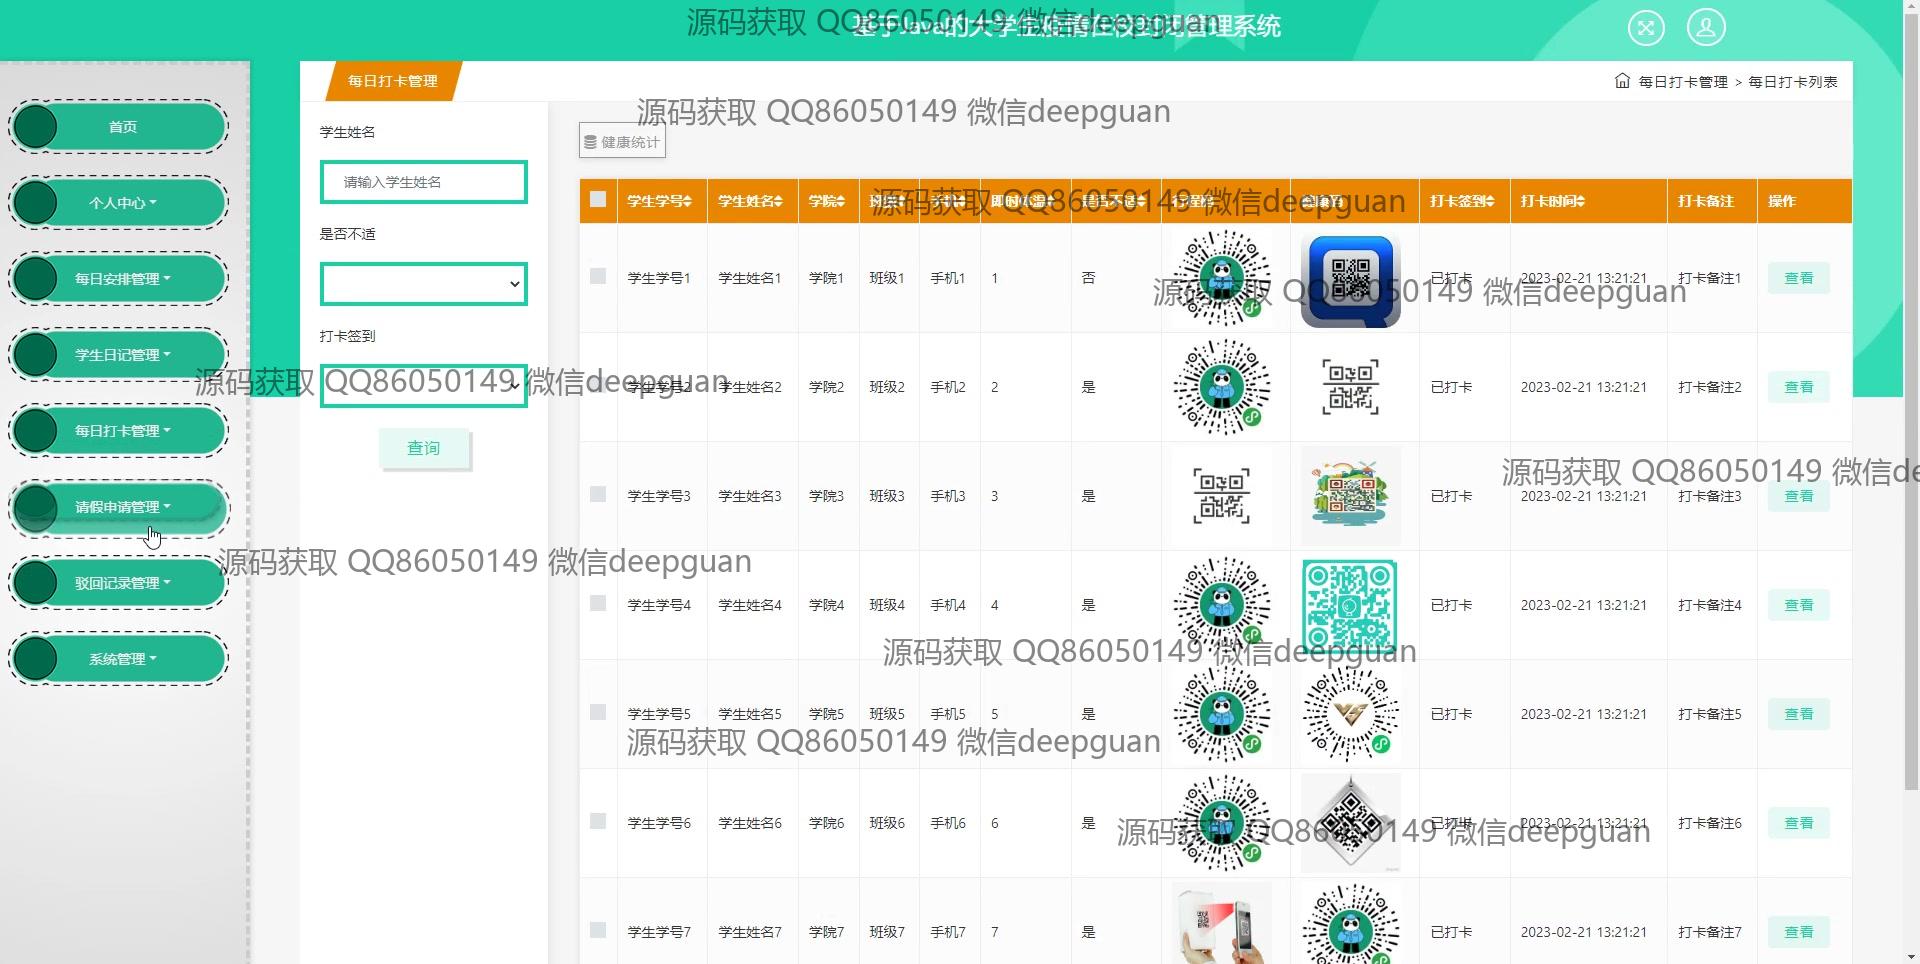Click the circular X icon in header

[1646, 27]
